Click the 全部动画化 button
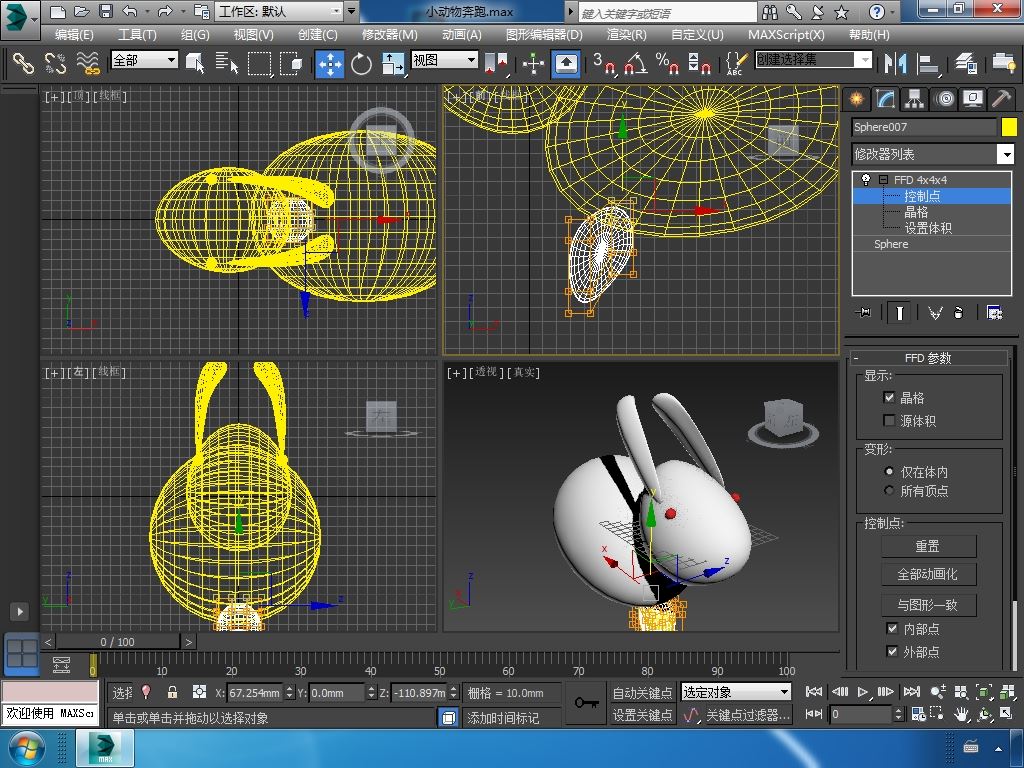1024x768 pixels. point(927,575)
